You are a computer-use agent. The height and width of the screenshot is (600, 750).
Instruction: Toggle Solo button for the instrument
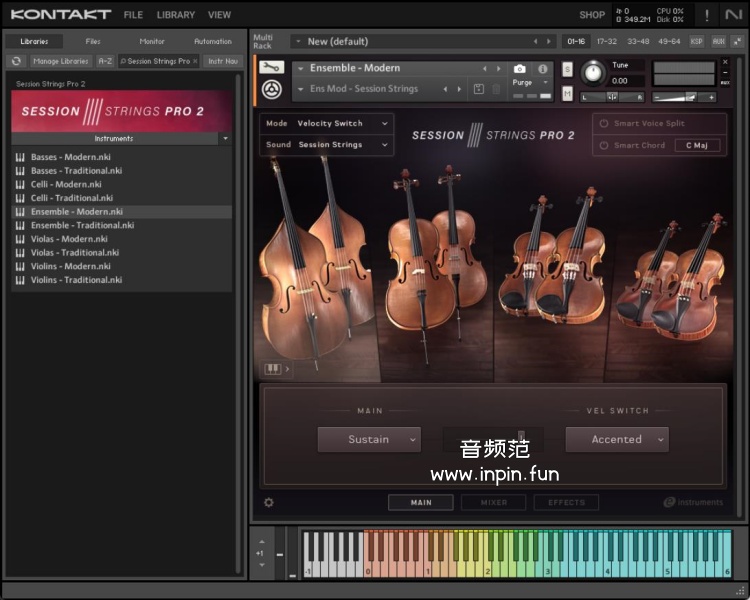pyautogui.click(x=567, y=69)
